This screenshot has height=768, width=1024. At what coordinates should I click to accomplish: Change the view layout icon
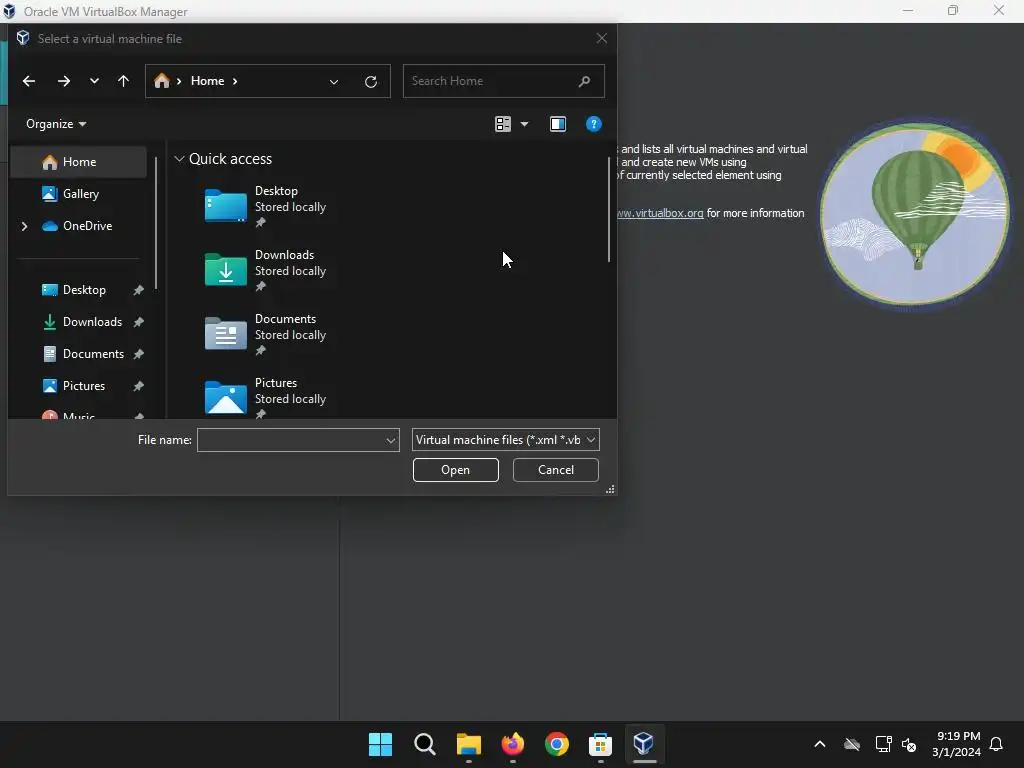(x=503, y=124)
